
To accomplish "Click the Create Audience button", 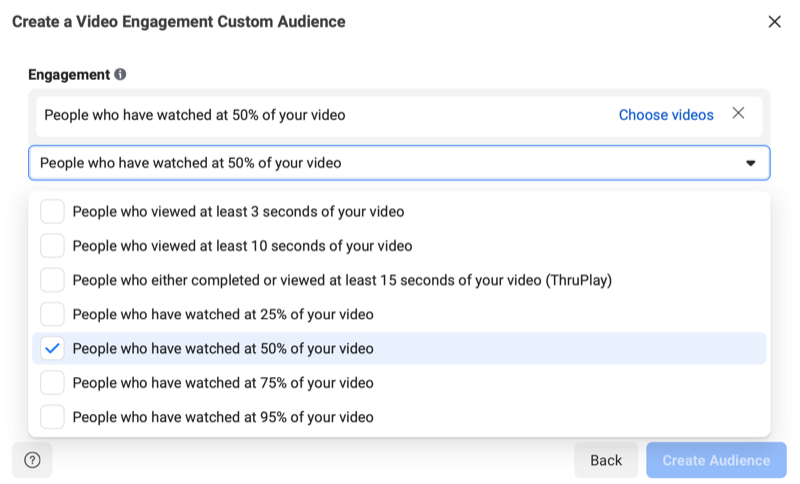I will coord(716,460).
